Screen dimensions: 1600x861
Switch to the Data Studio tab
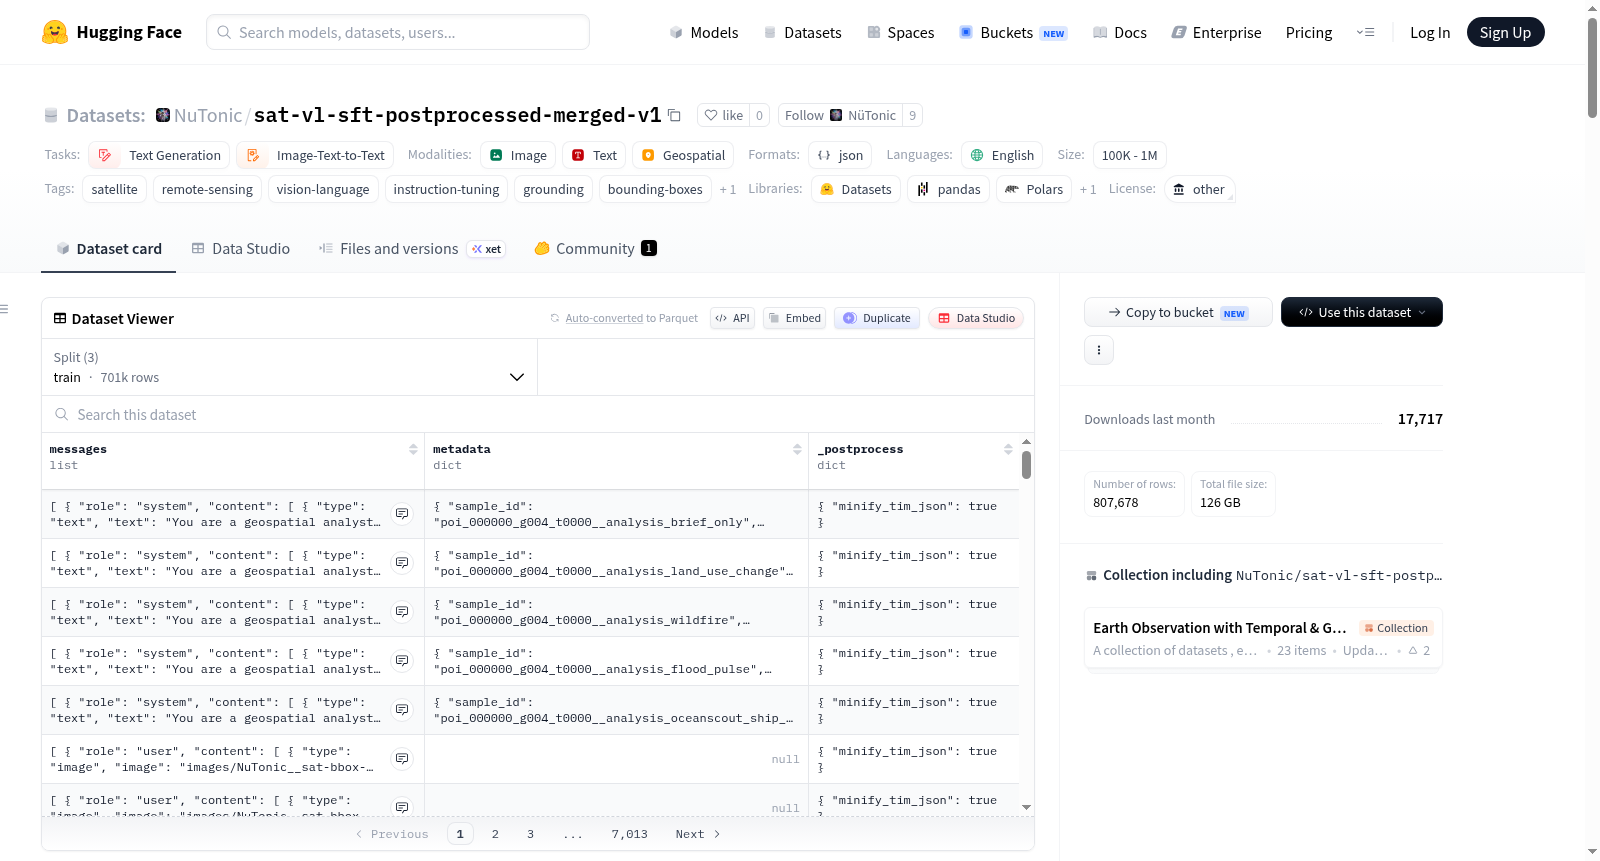[241, 249]
